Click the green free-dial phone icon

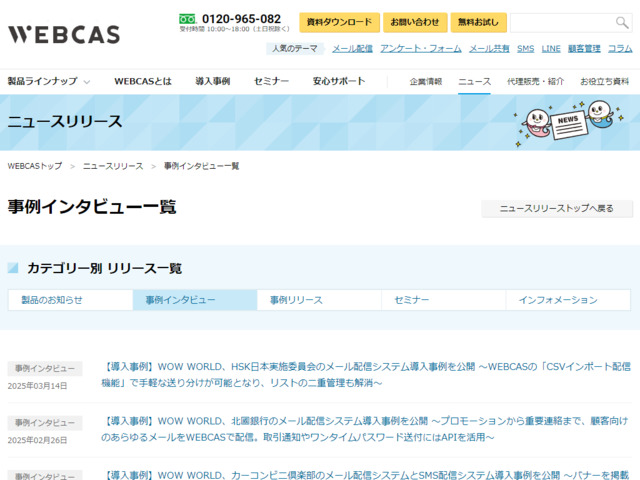(187, 19)
